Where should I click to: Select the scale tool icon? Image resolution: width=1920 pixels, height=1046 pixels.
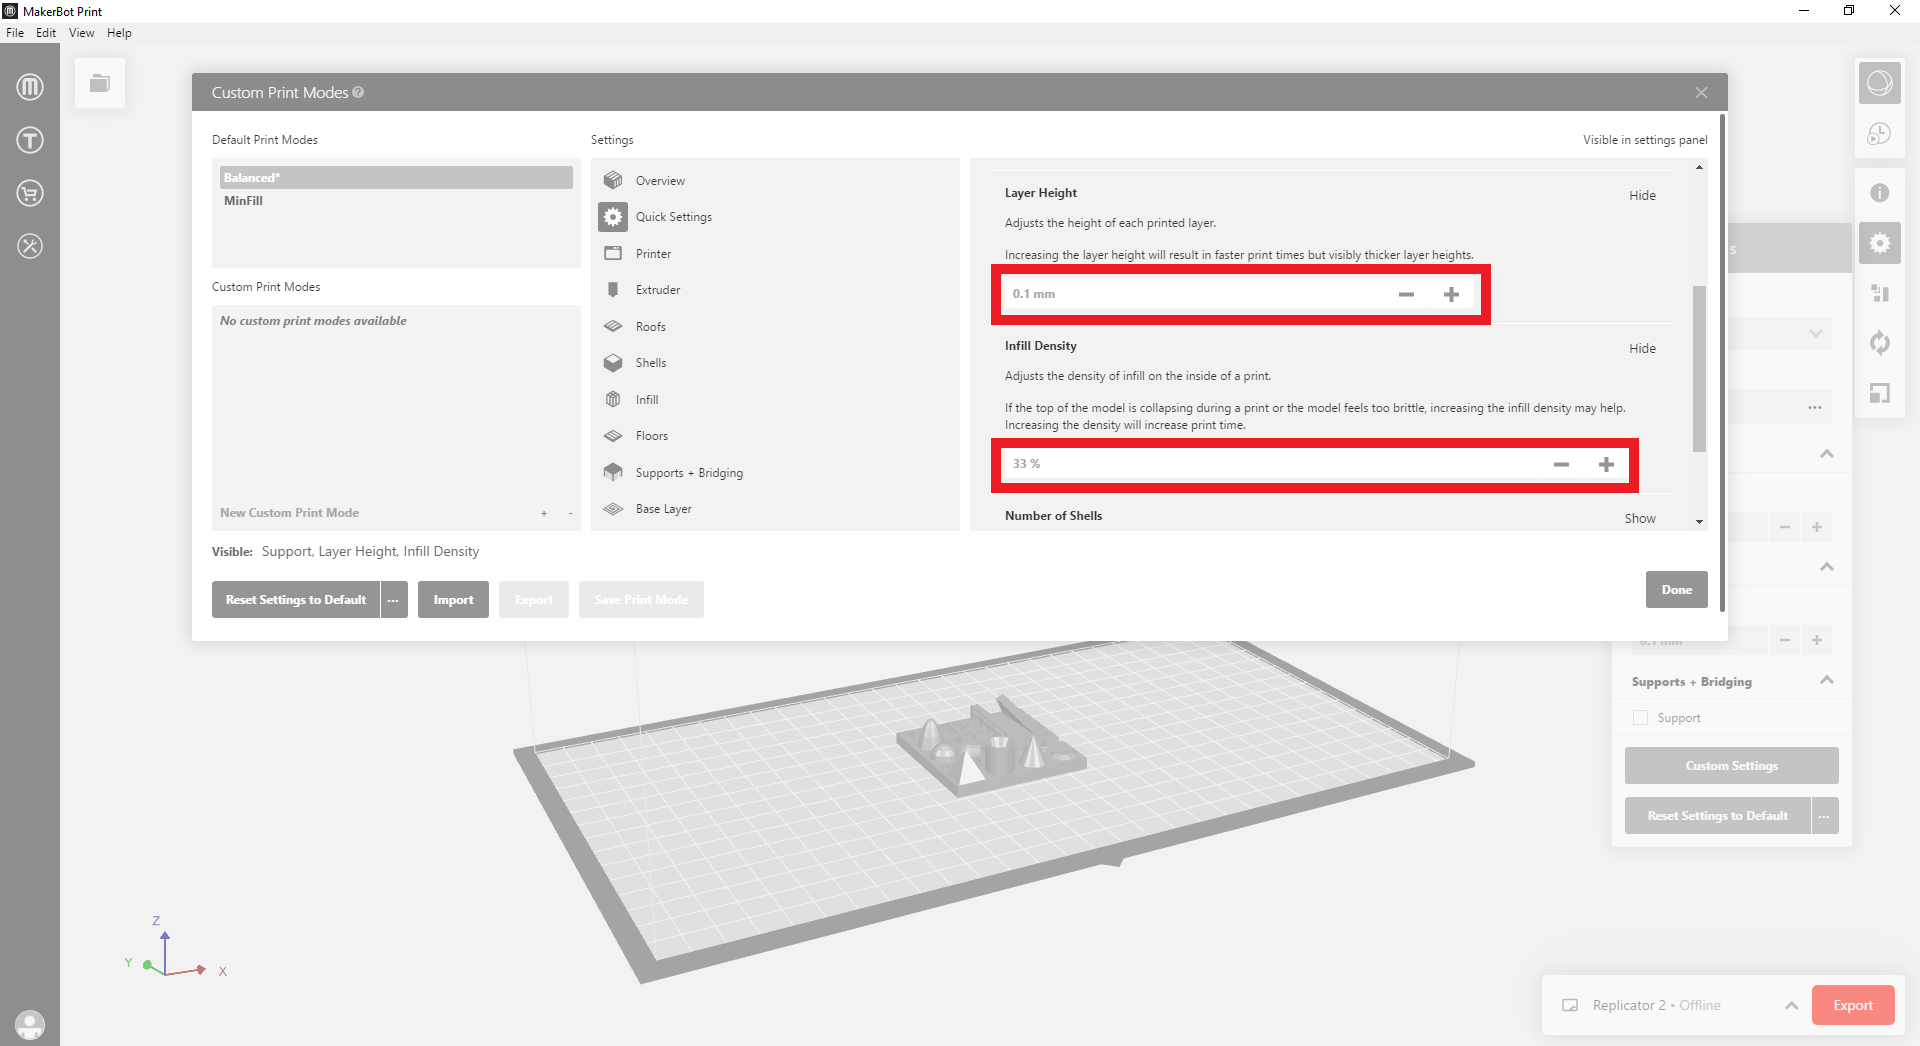1880,393
